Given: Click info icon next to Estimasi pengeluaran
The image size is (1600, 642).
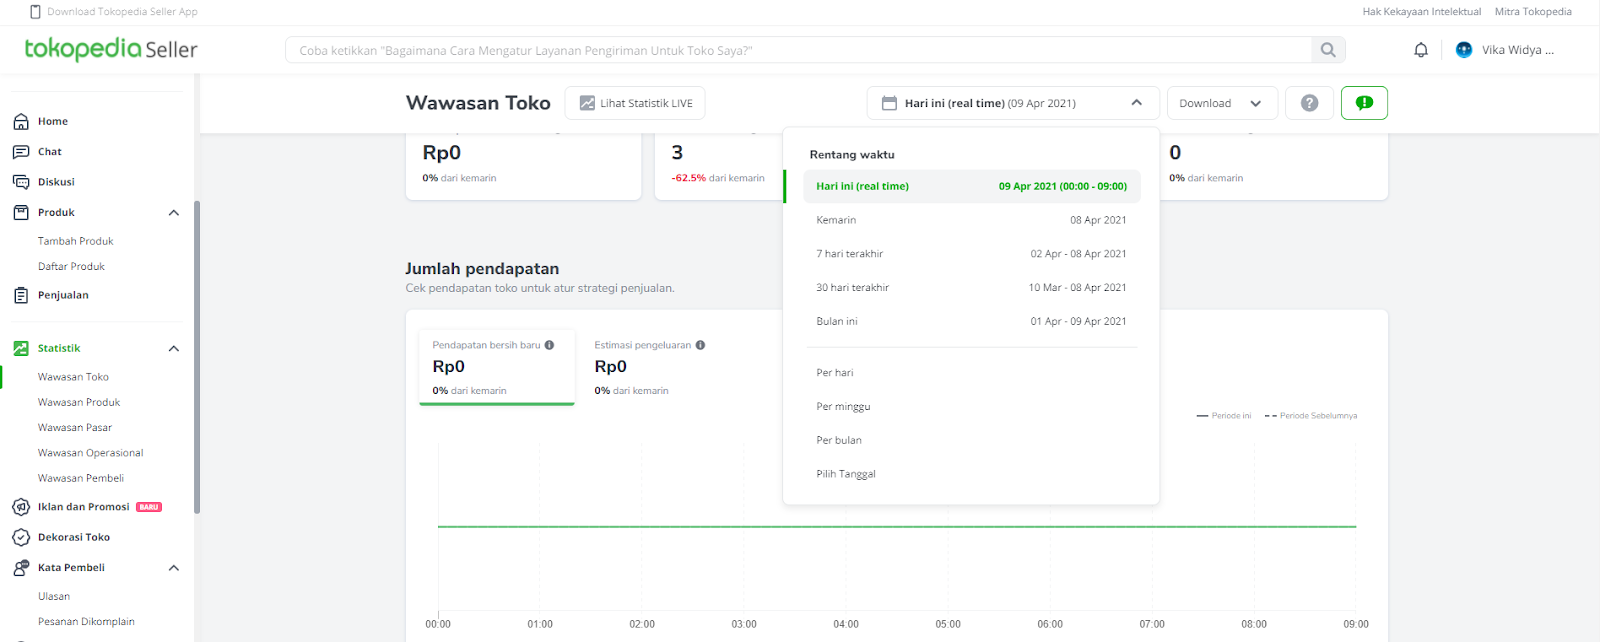Looking at the screenshot, I should click(x=700, y=345).
